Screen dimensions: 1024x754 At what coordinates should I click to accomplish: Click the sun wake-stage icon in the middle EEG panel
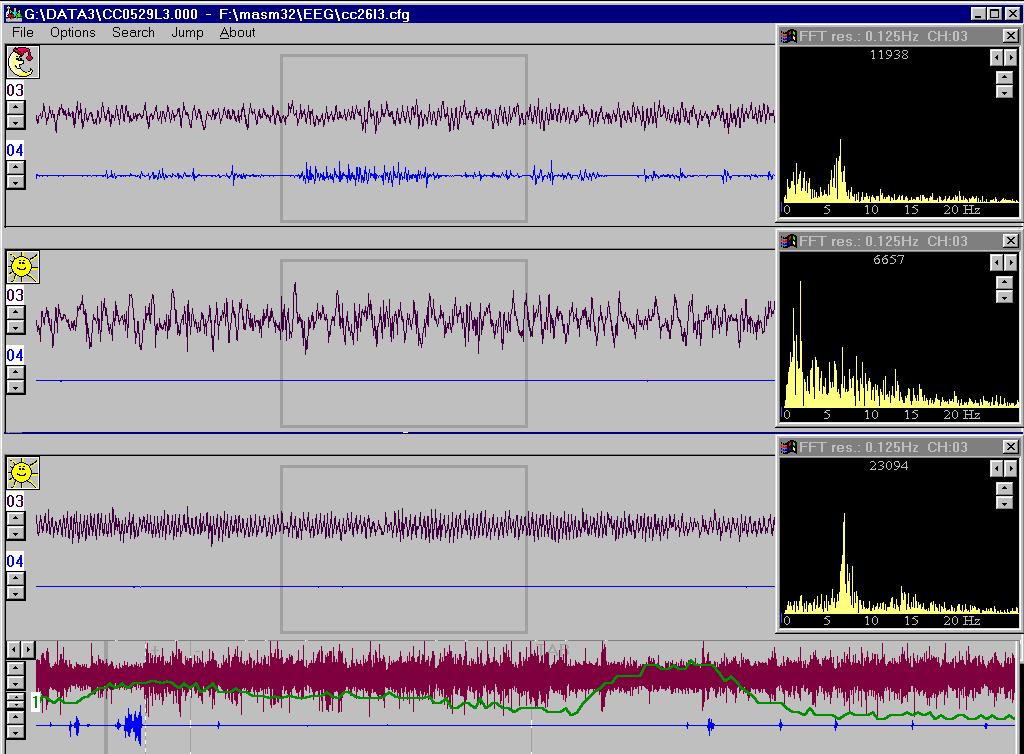23,268
